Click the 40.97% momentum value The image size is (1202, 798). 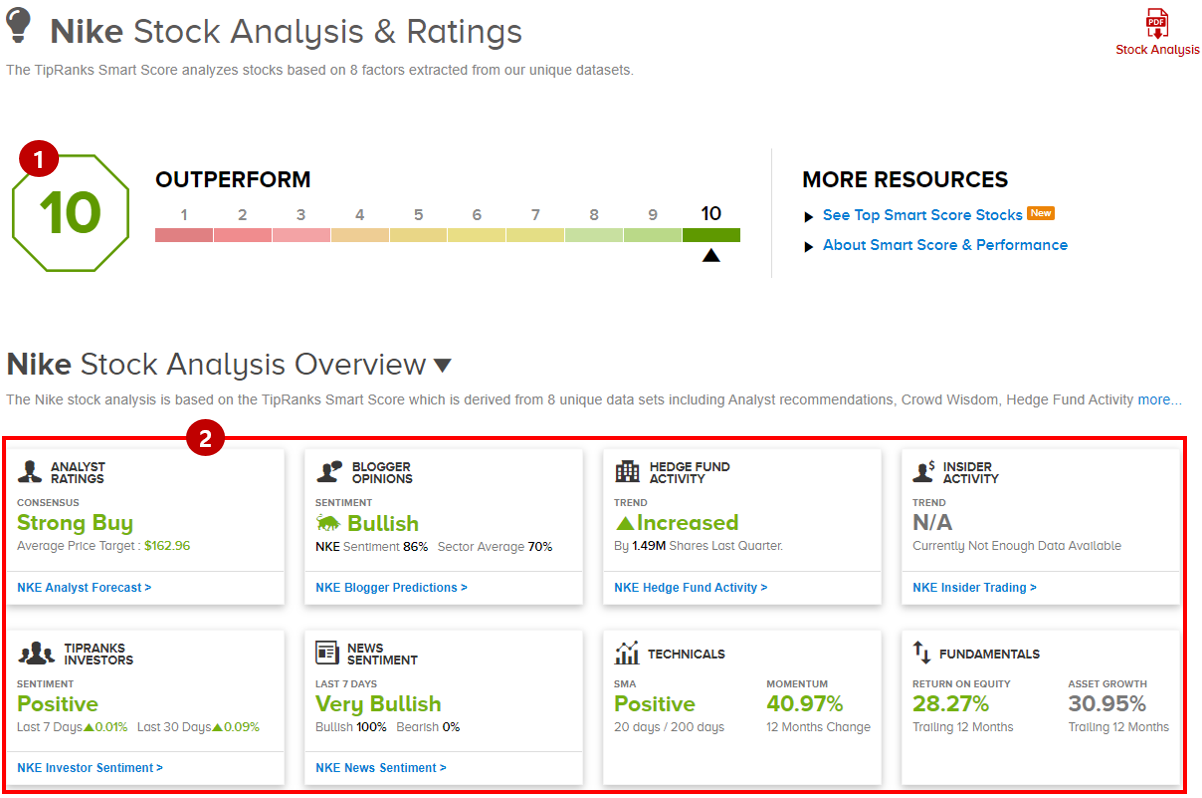tap(805, 704)
